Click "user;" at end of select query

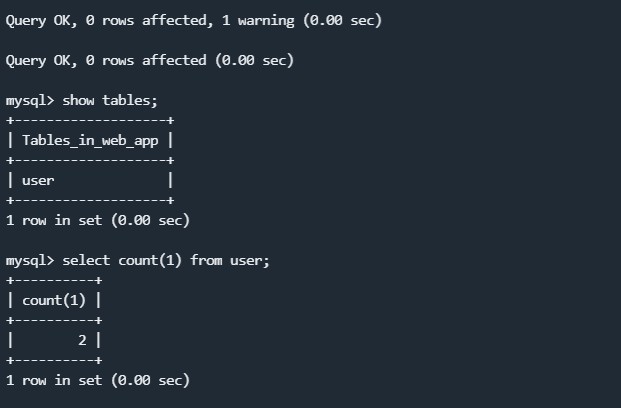click(x=250, y=260)
